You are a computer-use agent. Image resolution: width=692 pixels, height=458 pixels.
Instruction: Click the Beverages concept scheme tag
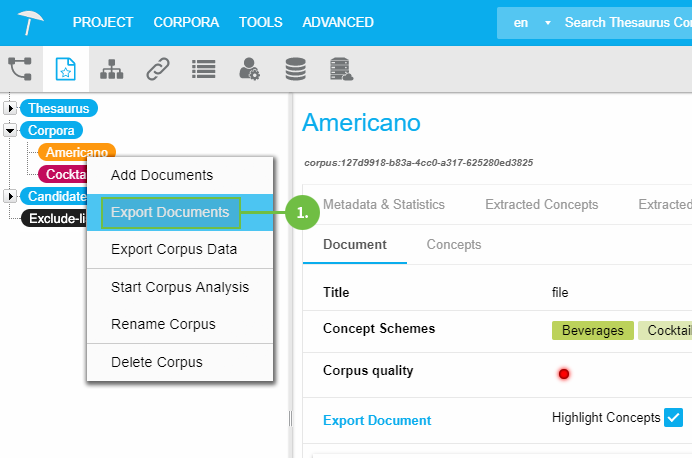[x=592, y=330]
